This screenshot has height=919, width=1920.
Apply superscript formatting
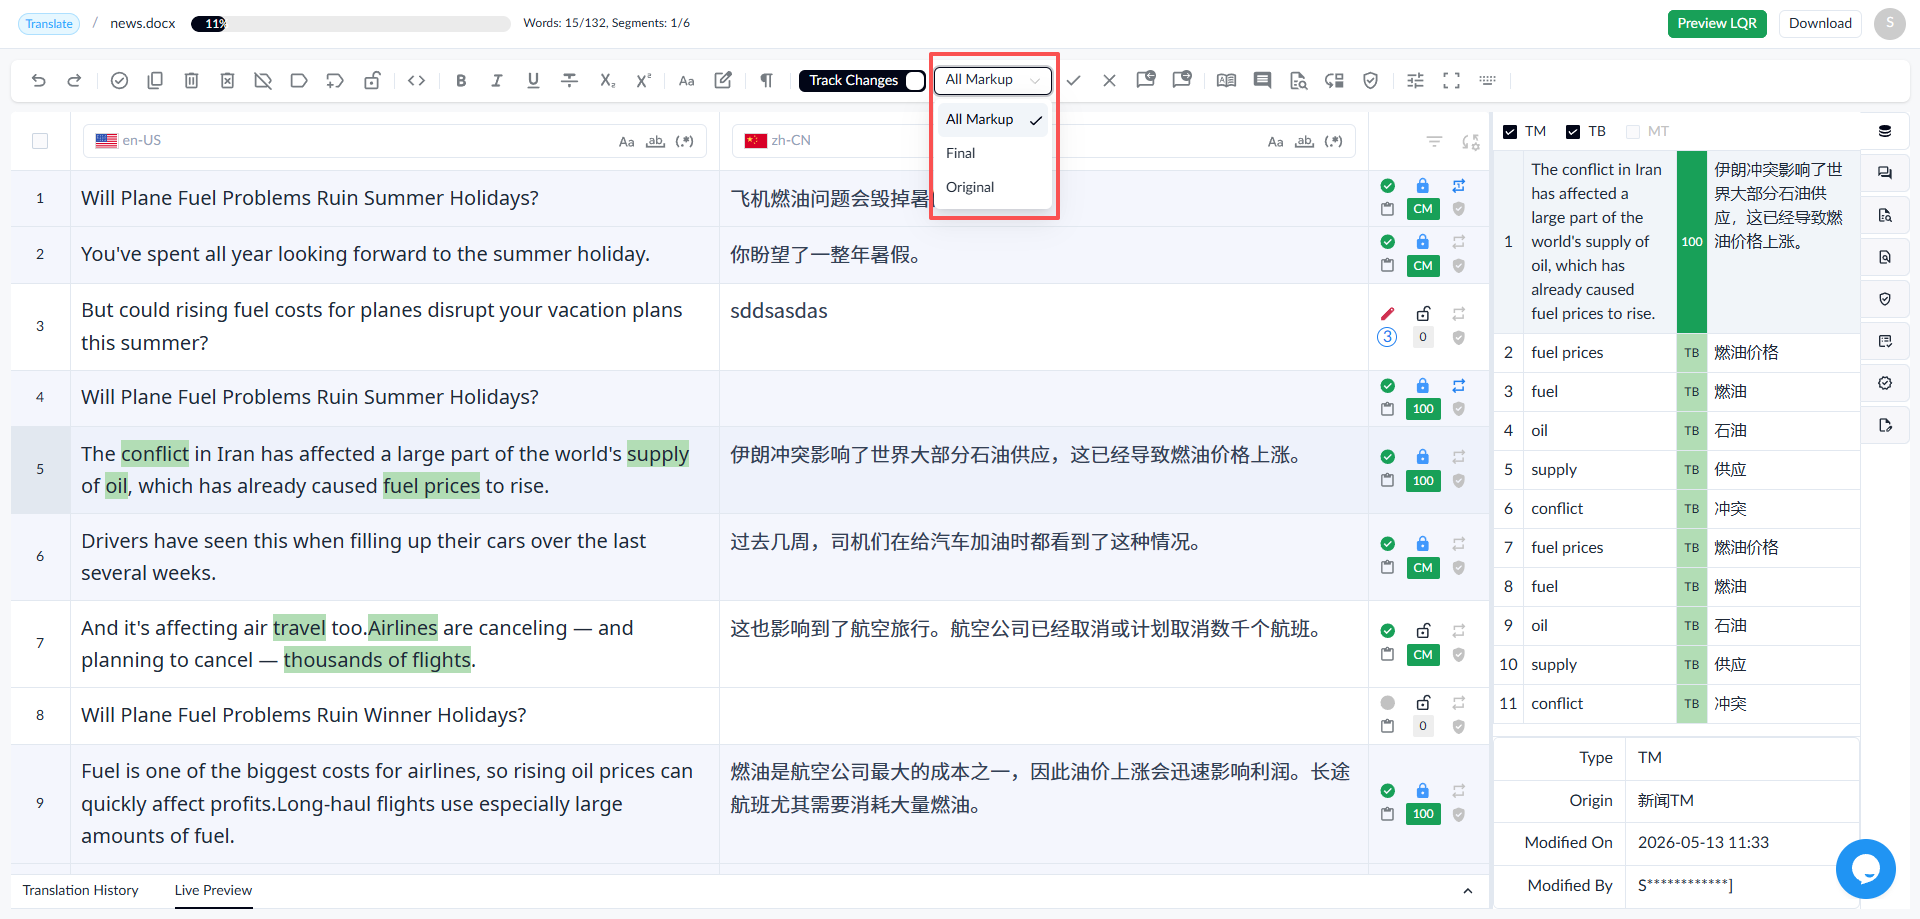(x=643, y=81)
